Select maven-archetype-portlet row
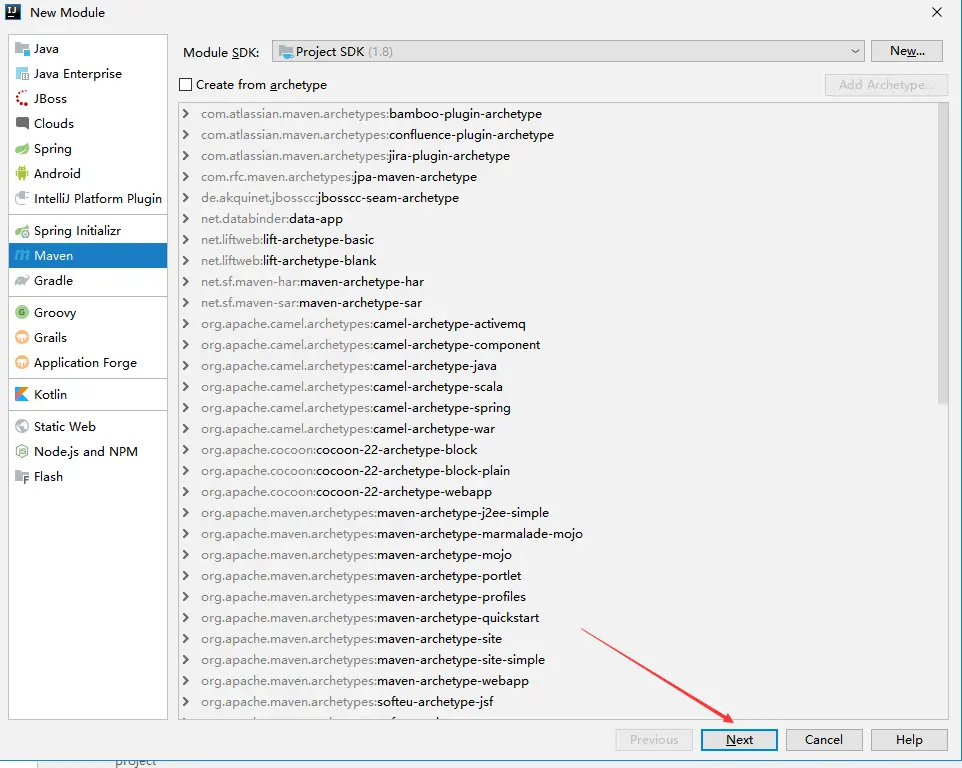This screenshot has height=768, width=962. 558,575
